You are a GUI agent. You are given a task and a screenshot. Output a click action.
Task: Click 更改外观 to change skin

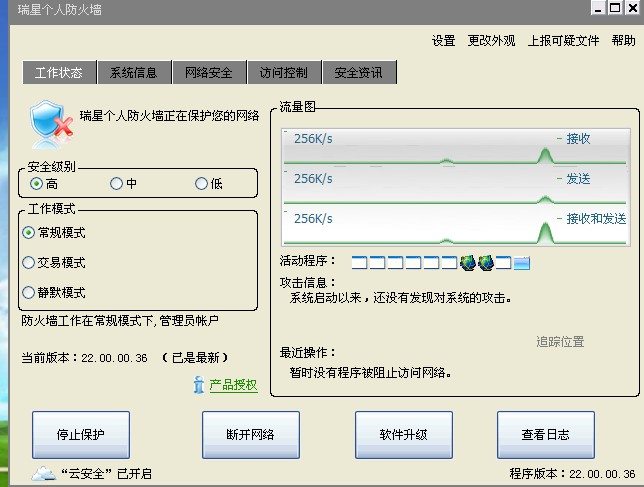click(492, 41)
